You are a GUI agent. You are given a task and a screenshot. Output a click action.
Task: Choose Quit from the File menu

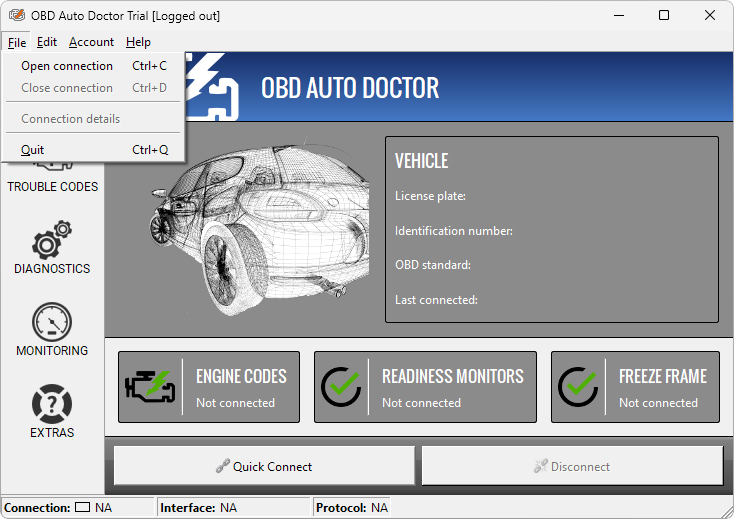(93, 150)
